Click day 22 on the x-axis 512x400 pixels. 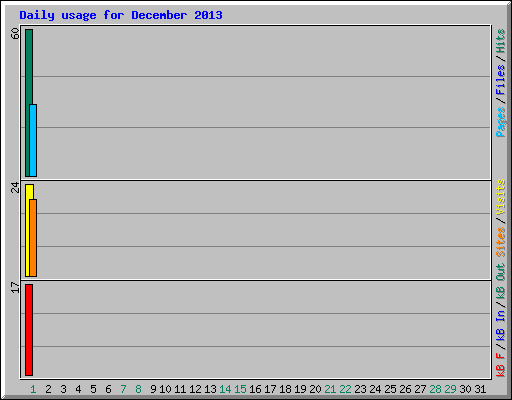[x=345, y=389]
